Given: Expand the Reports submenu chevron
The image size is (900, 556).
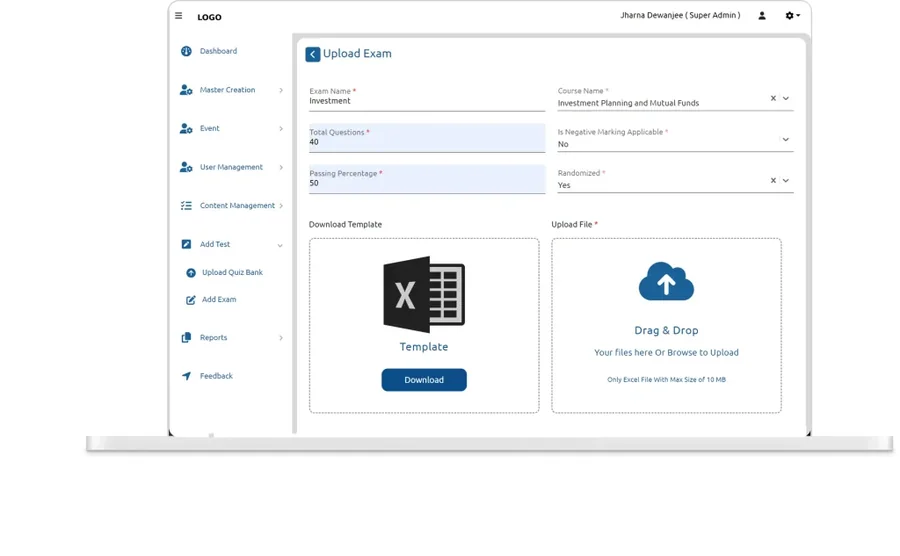Looking at the screenshot, I should point(281,338).
